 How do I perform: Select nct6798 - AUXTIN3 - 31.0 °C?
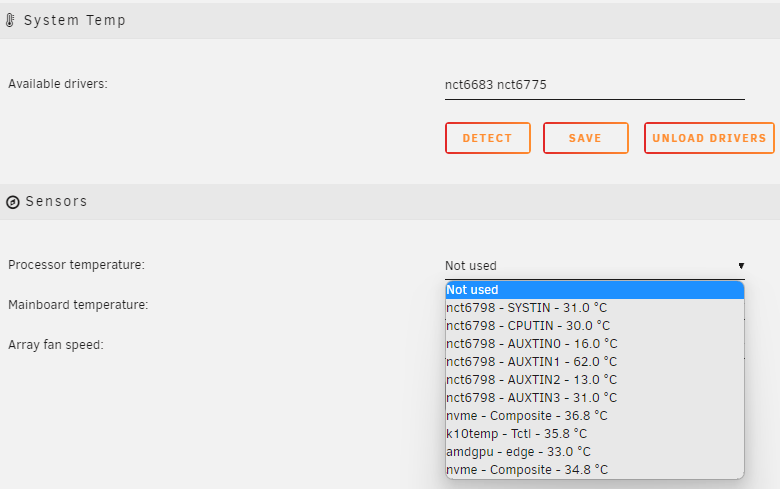pos(594,397)
